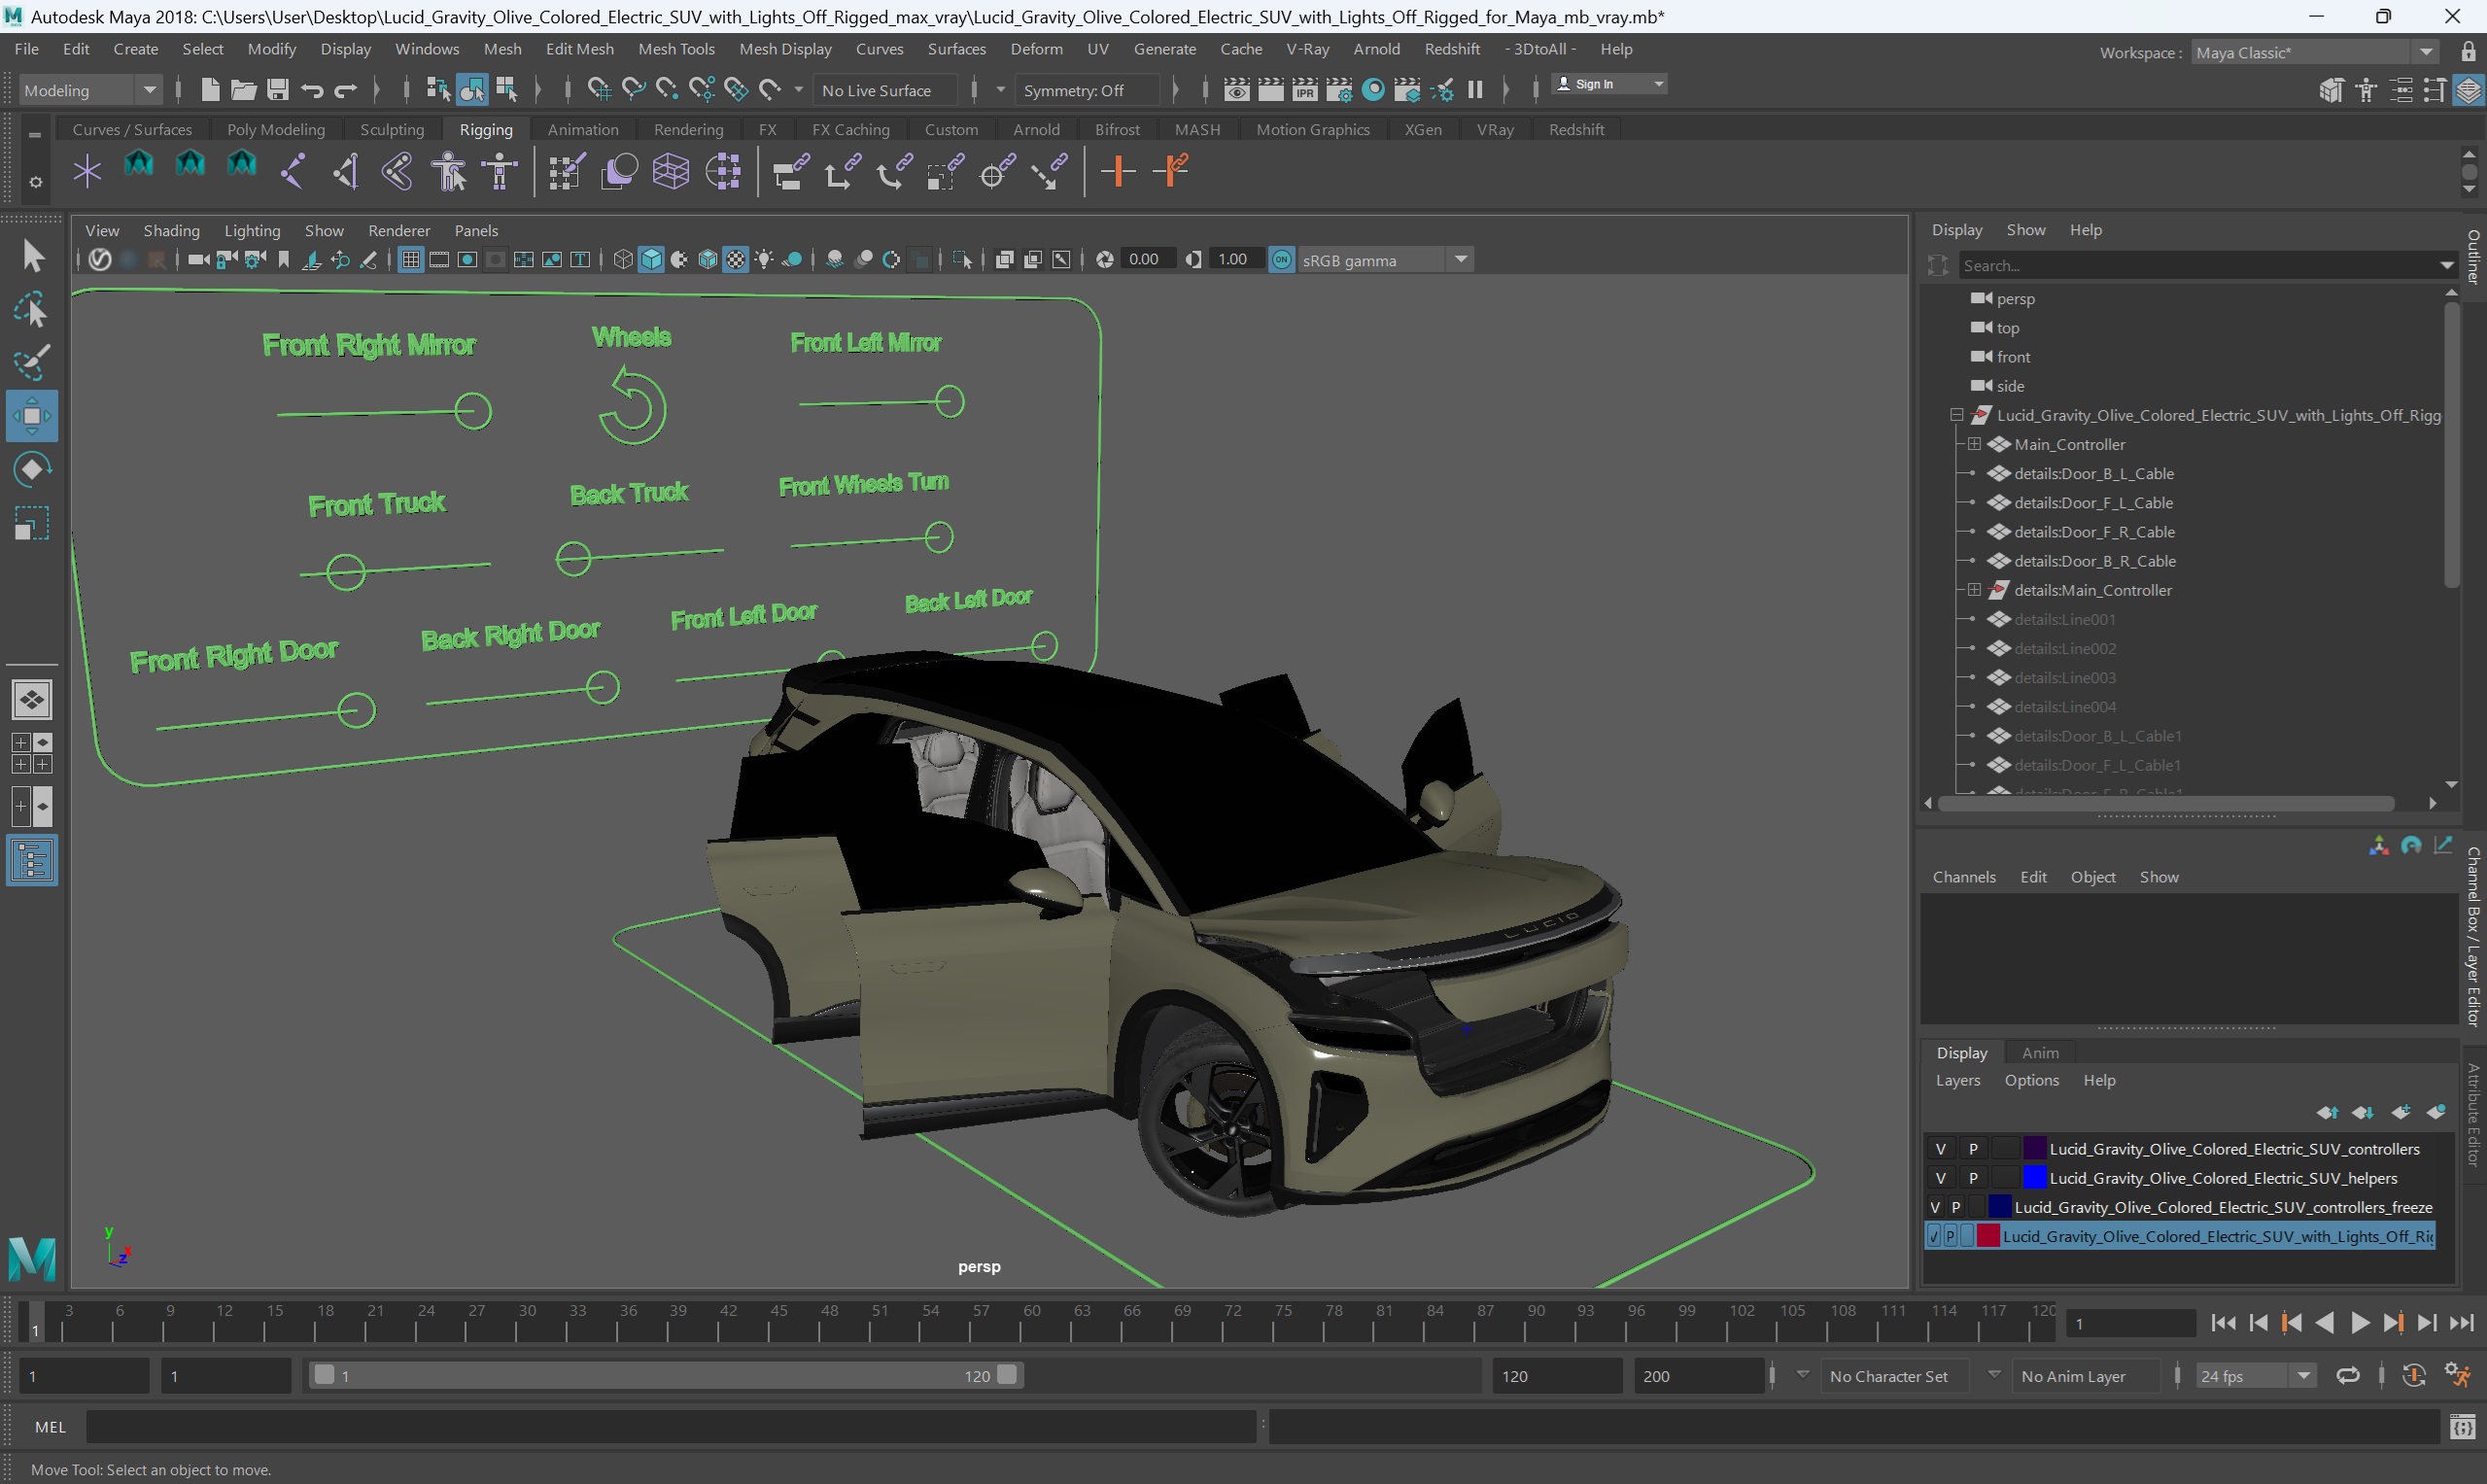Open the sRGB gamma view transform dropdown

click(x=1385, y=260)
